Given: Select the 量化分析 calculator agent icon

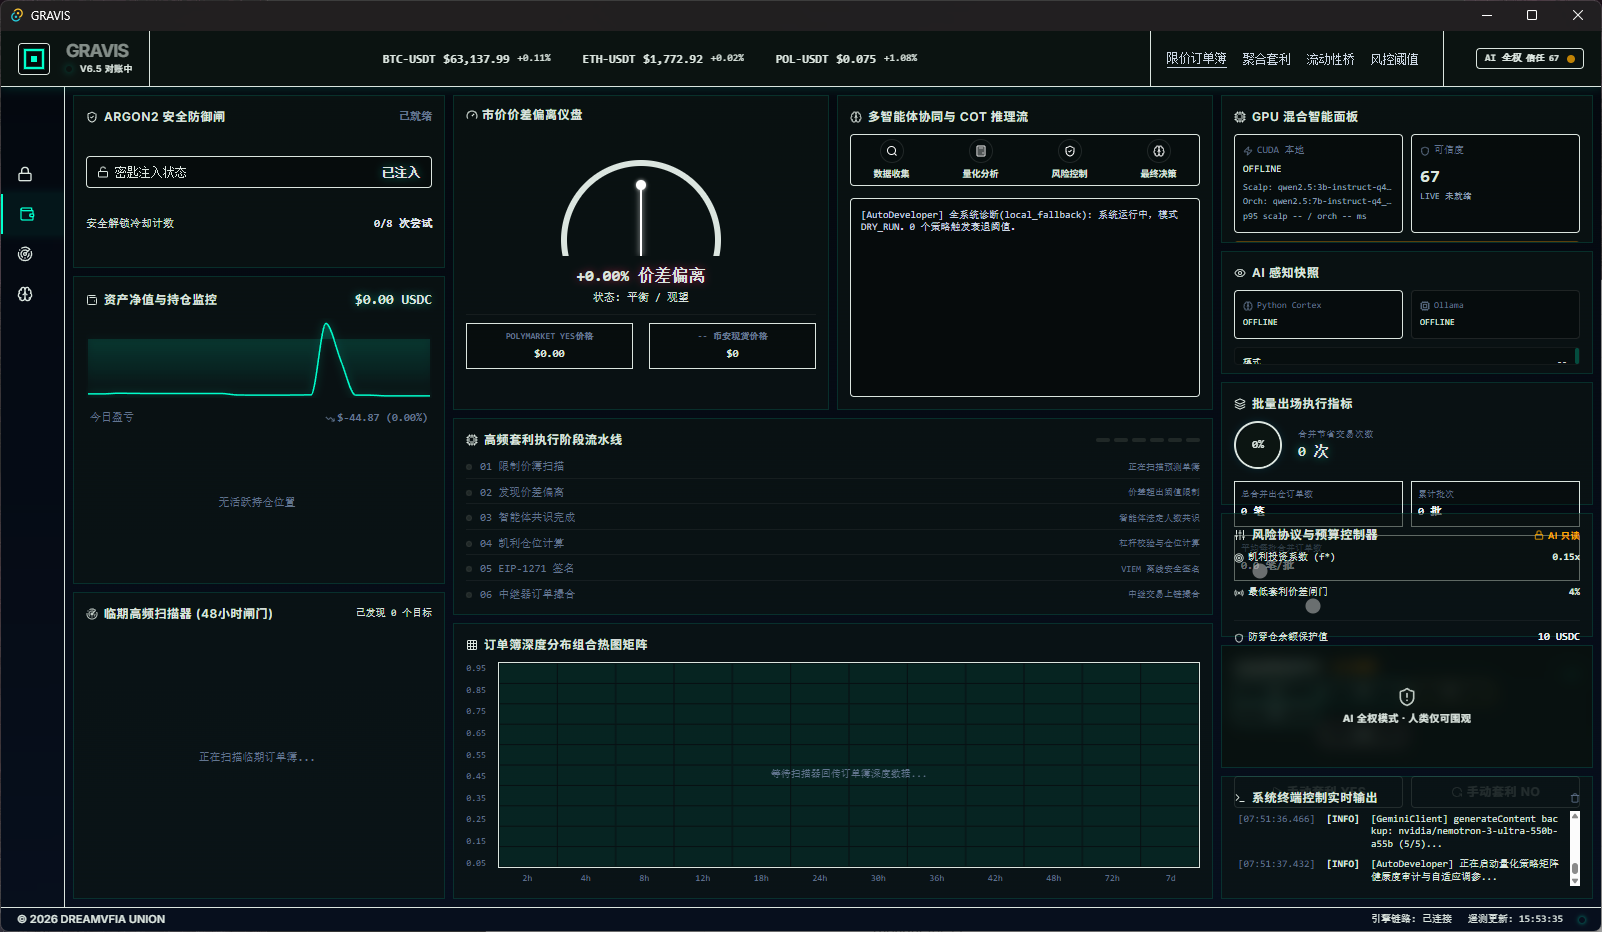Looking at the screenshot, I should [x=980, y=151].
